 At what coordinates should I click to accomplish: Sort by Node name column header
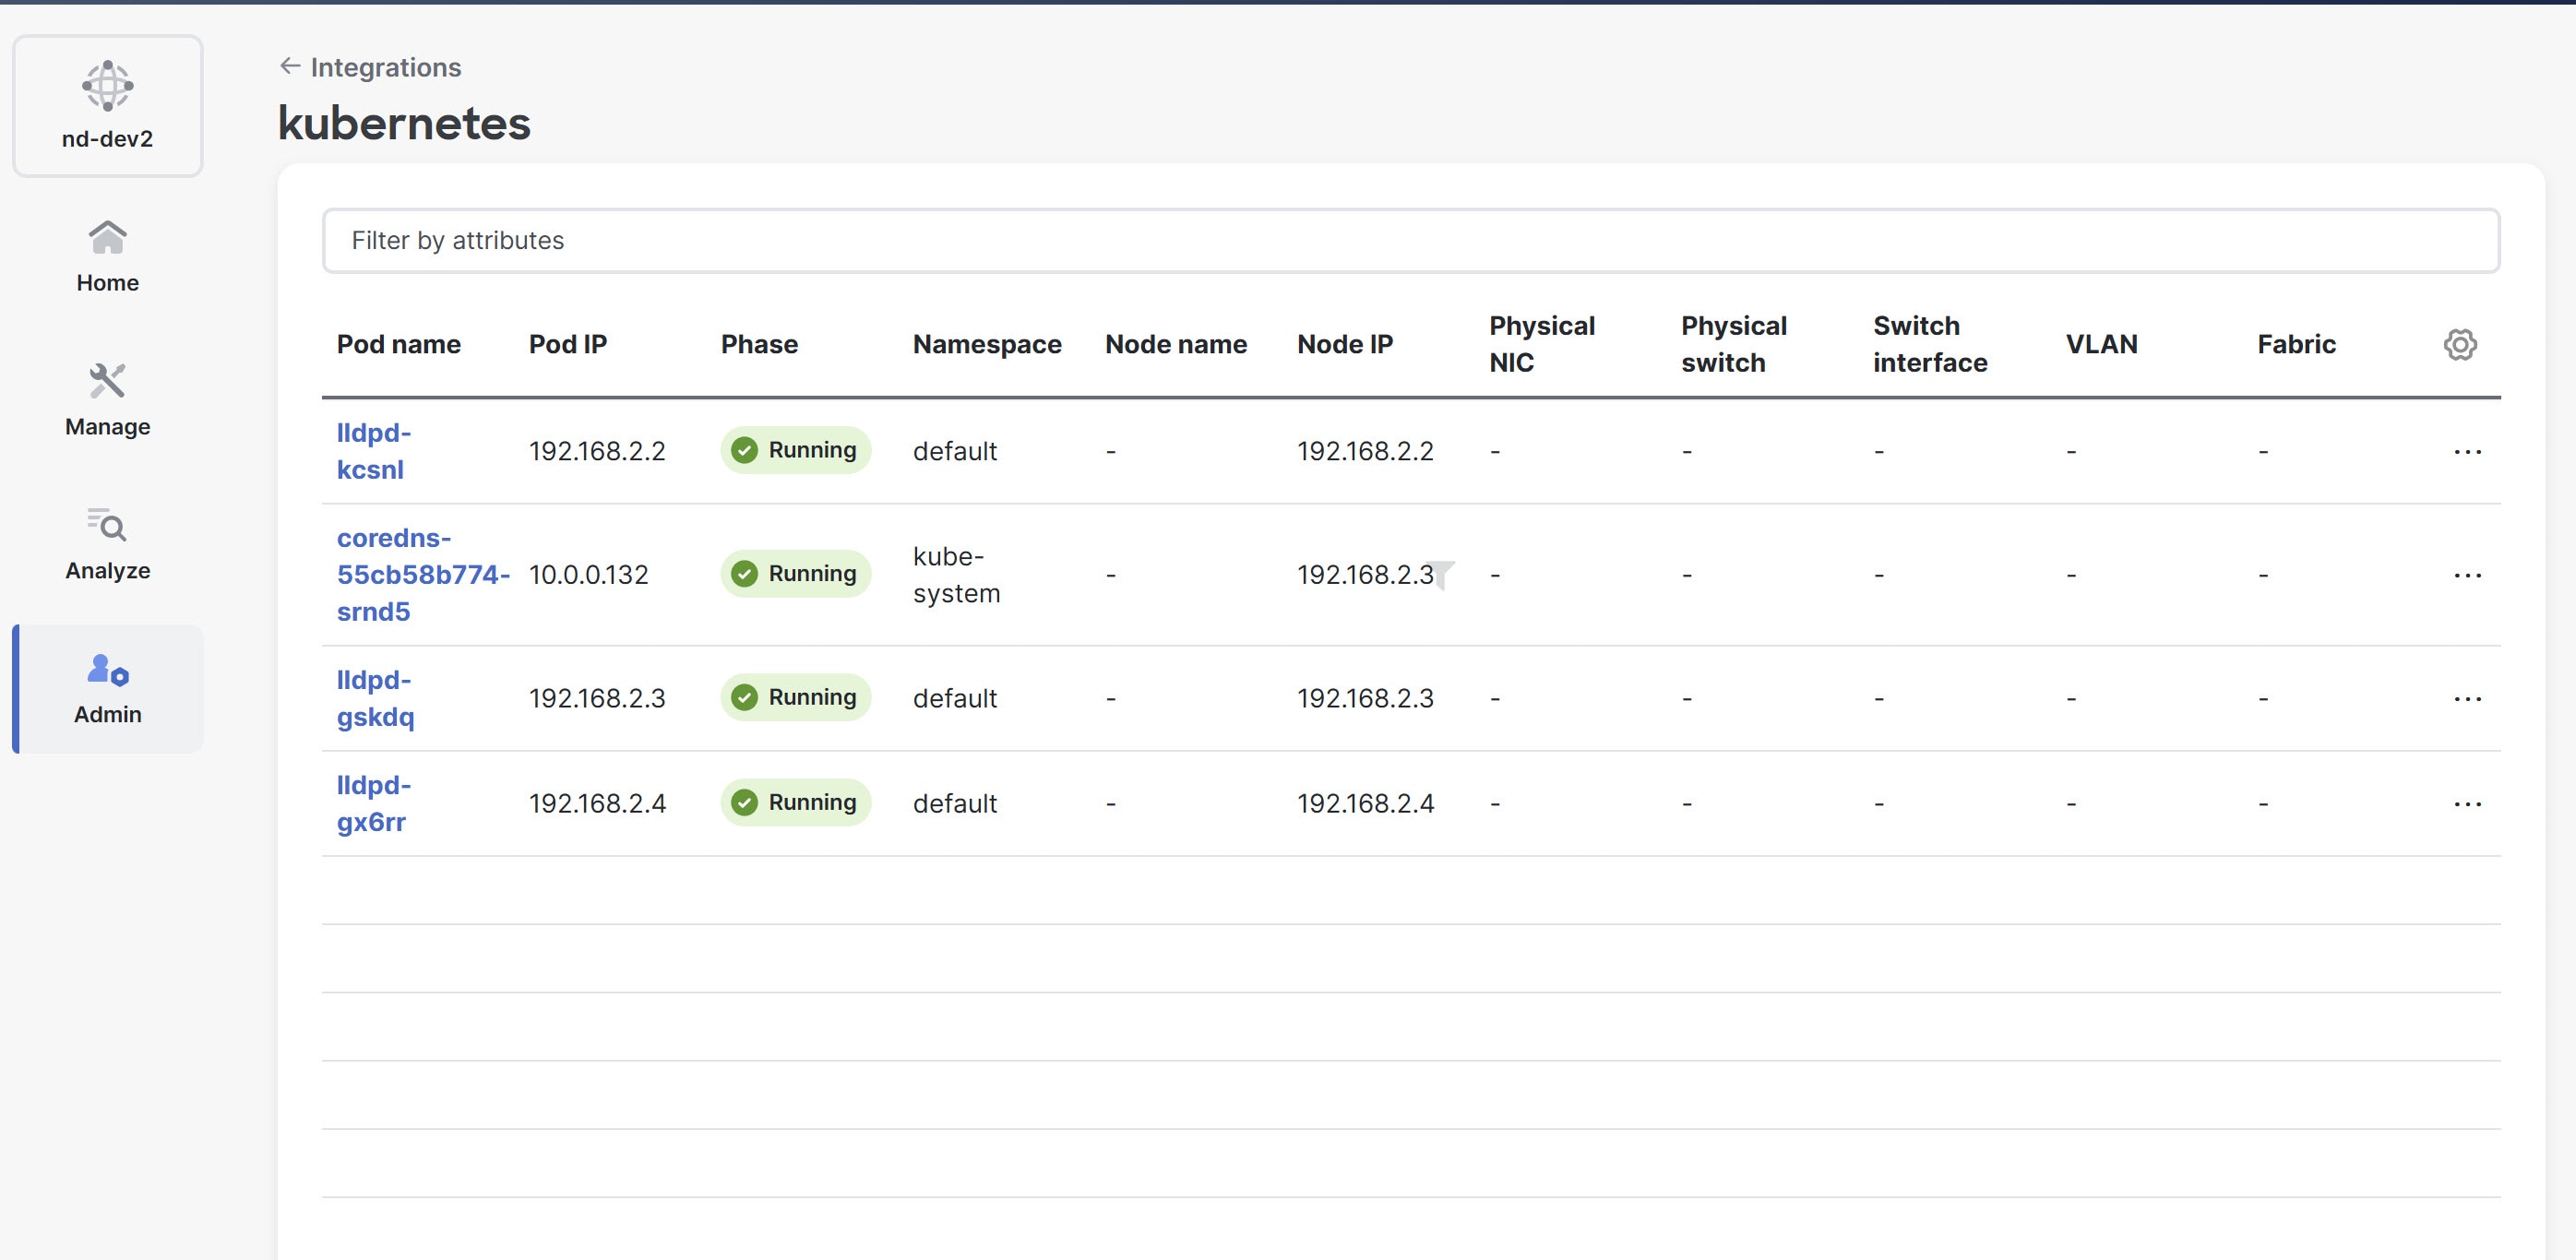pyautogui.click(x=1176, y=345)
